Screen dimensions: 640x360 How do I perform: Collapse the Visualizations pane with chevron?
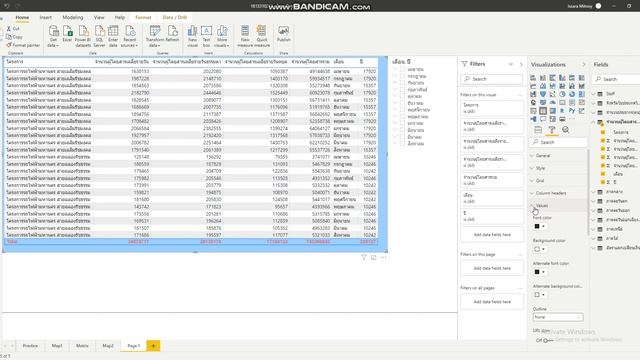(x=584, y=64)
